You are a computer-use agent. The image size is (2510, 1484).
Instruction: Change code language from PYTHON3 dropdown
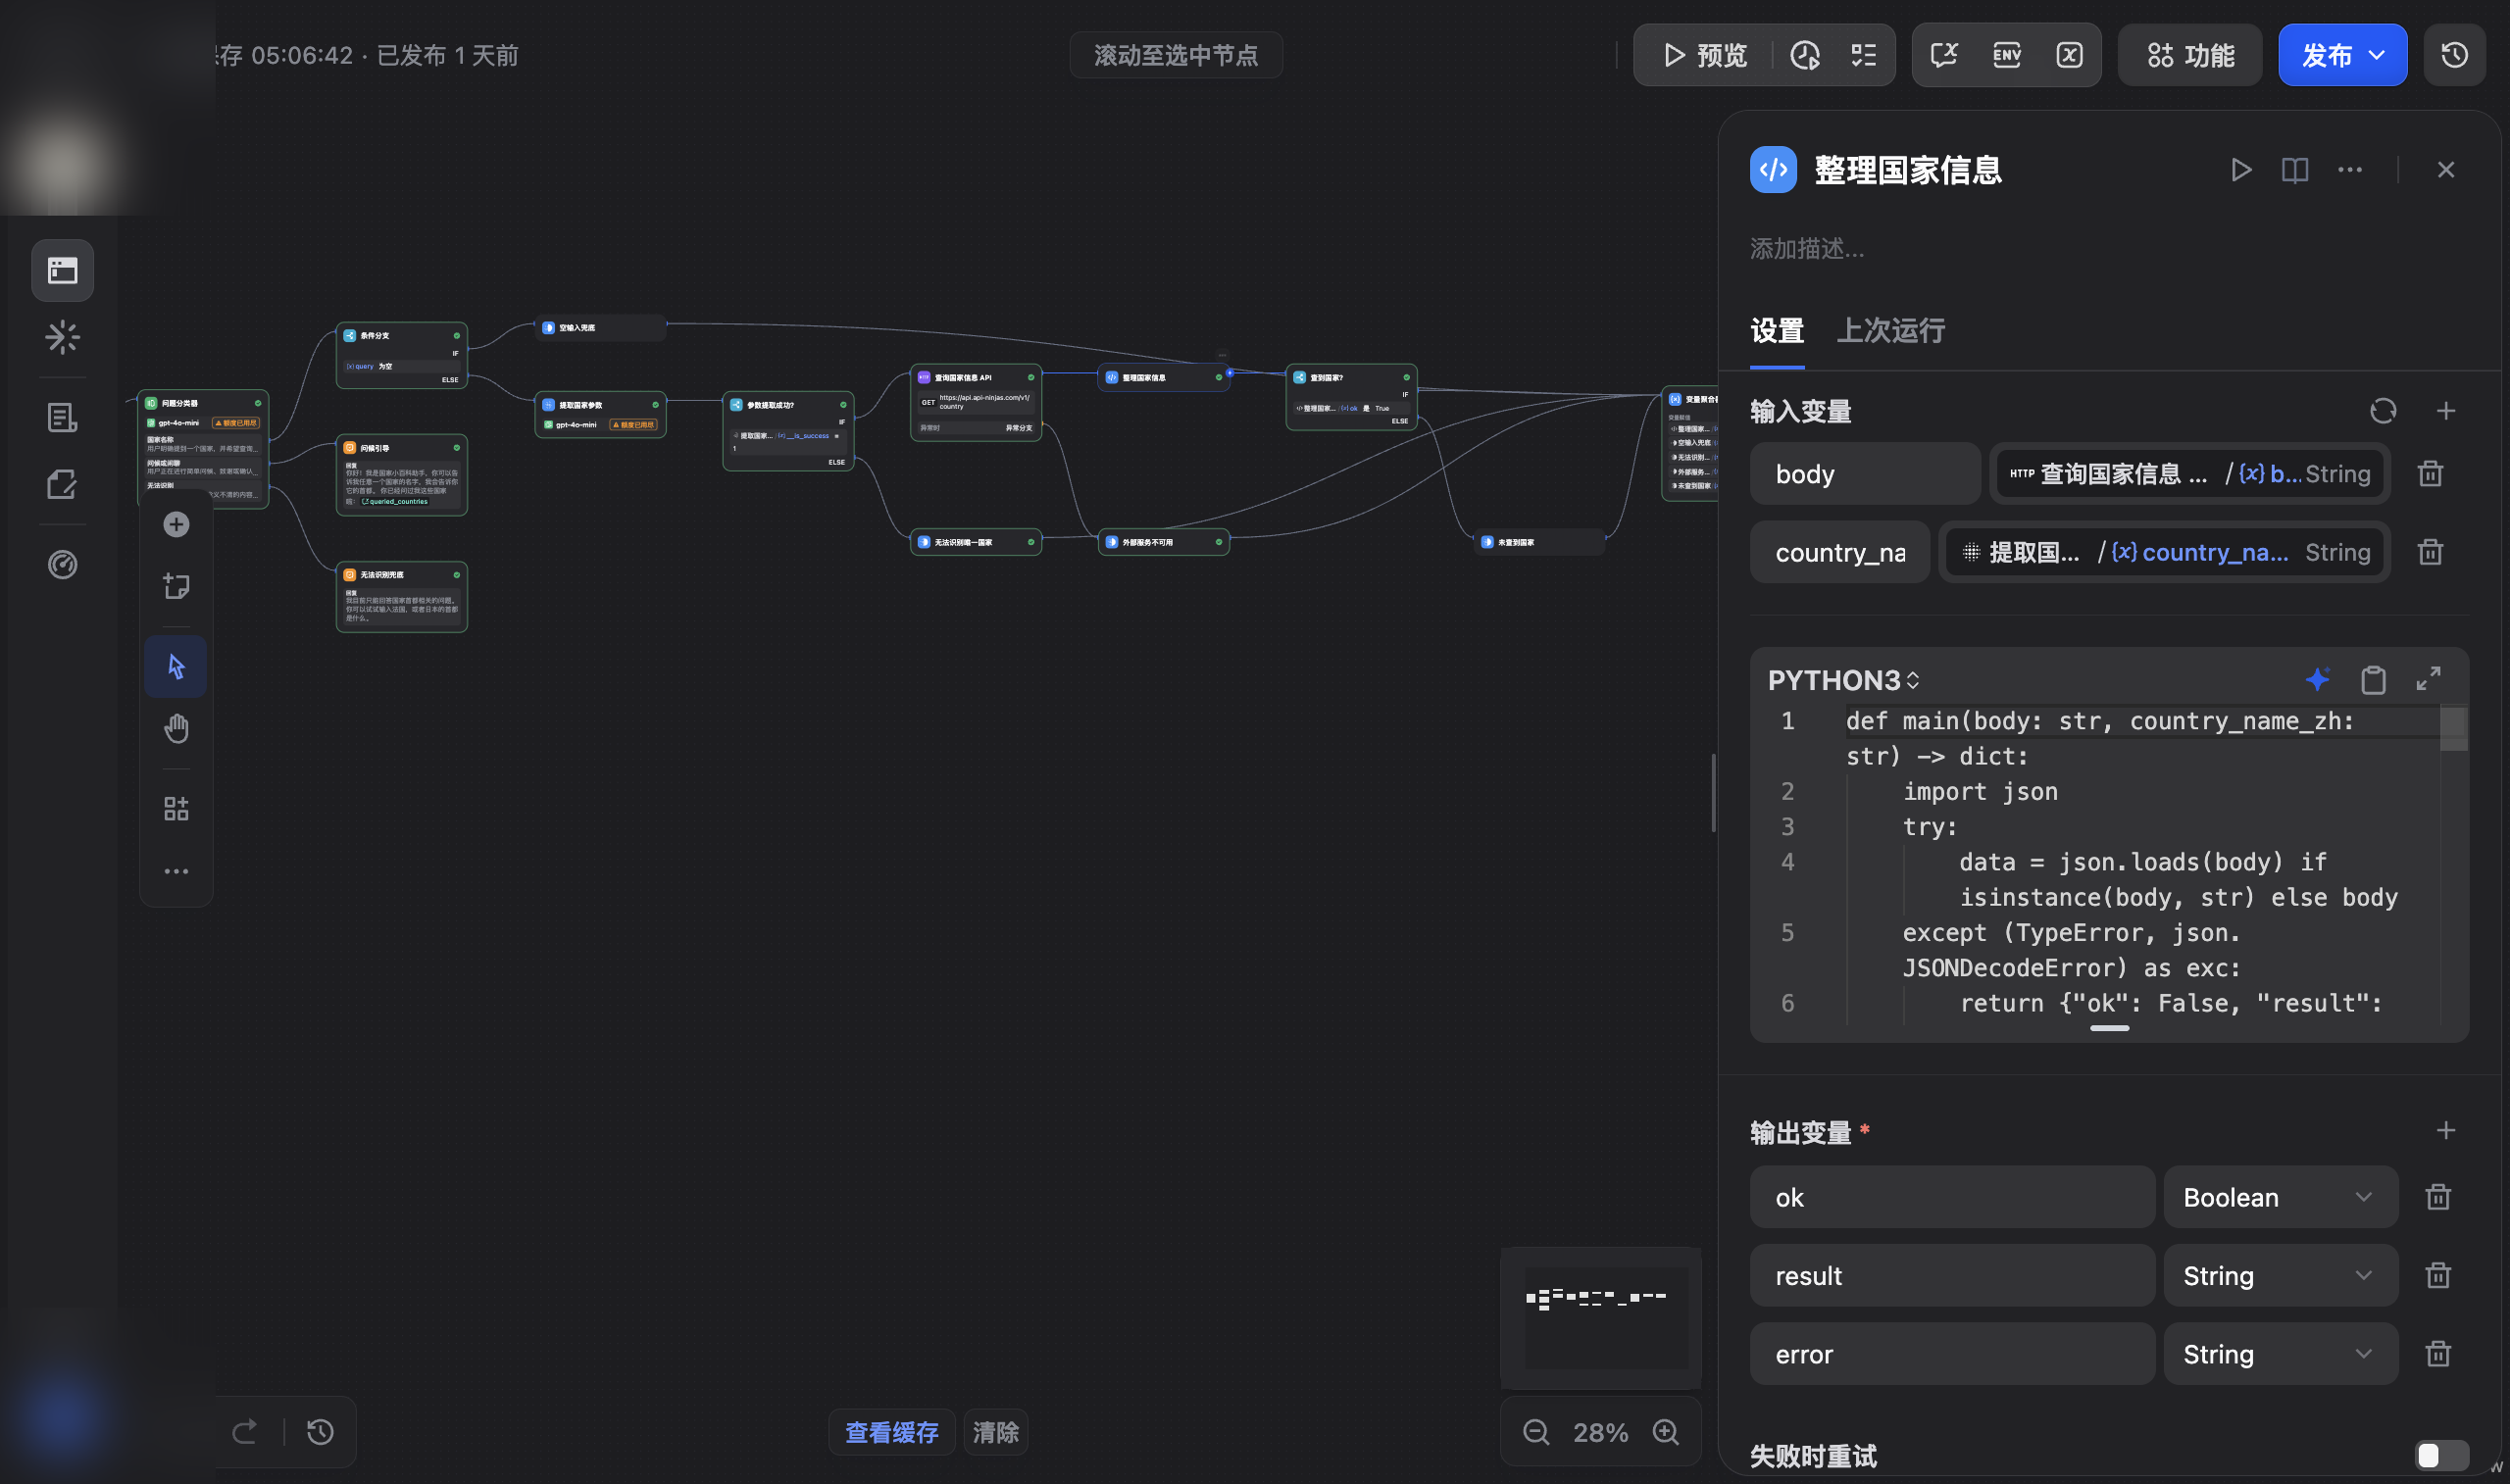tap(1844, 680)
